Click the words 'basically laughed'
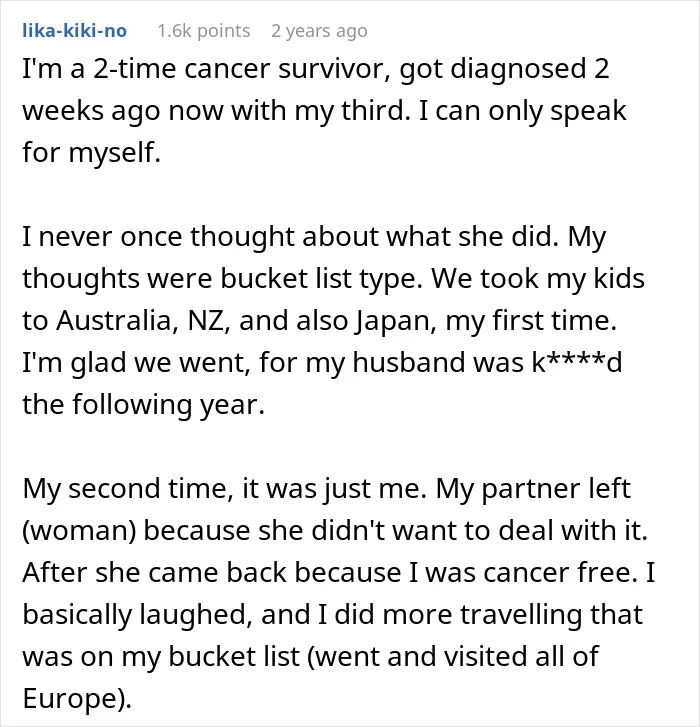700x727 pixels. pos(138,615)
